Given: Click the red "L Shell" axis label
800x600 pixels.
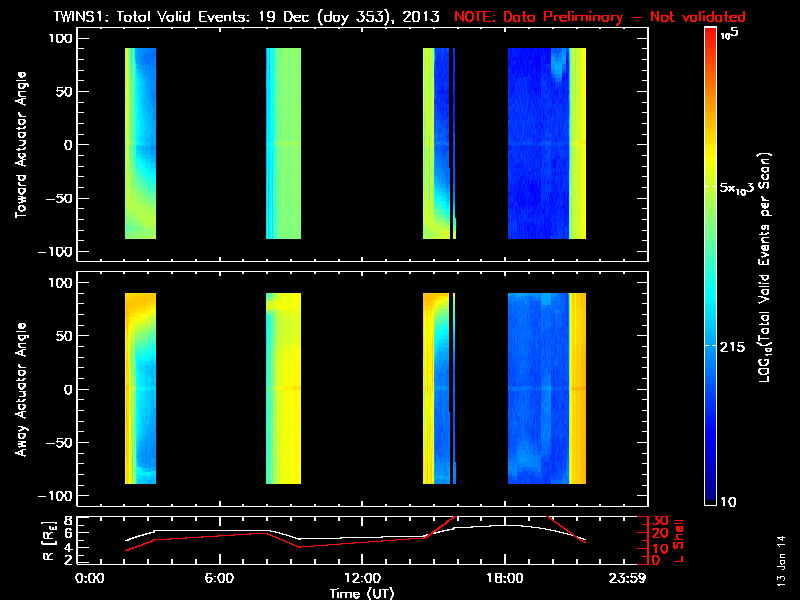Looking at the screenshot, I should click(x=678, y=540).
